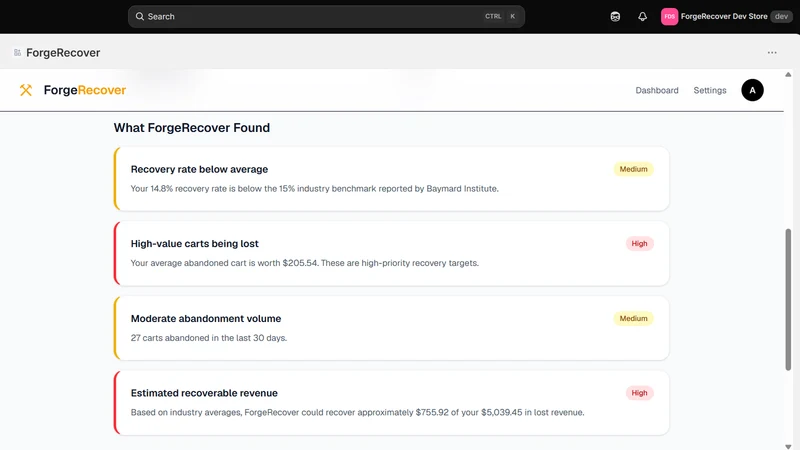Viewport: 800px width, 450px height.
Task: Click the pink FDS store avatar
Action: point(669,16)
